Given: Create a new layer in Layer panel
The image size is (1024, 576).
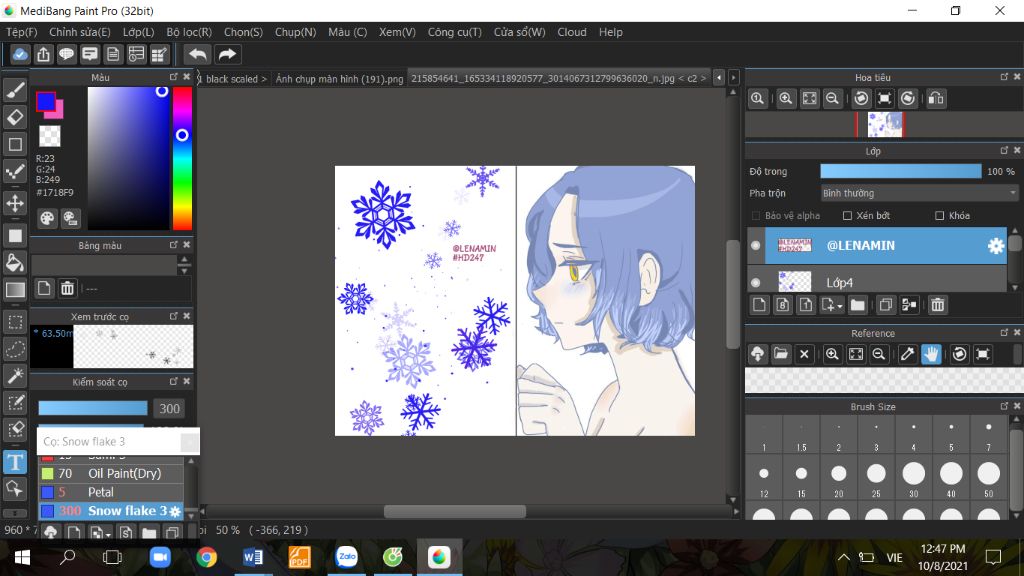Looking at the screenshot, I should point(760,305).
